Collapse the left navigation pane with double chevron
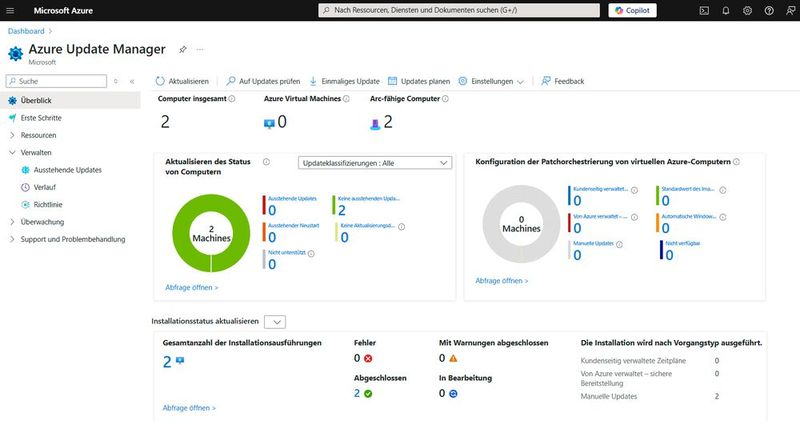Viewport: 800px width, 421px height. 132,81
